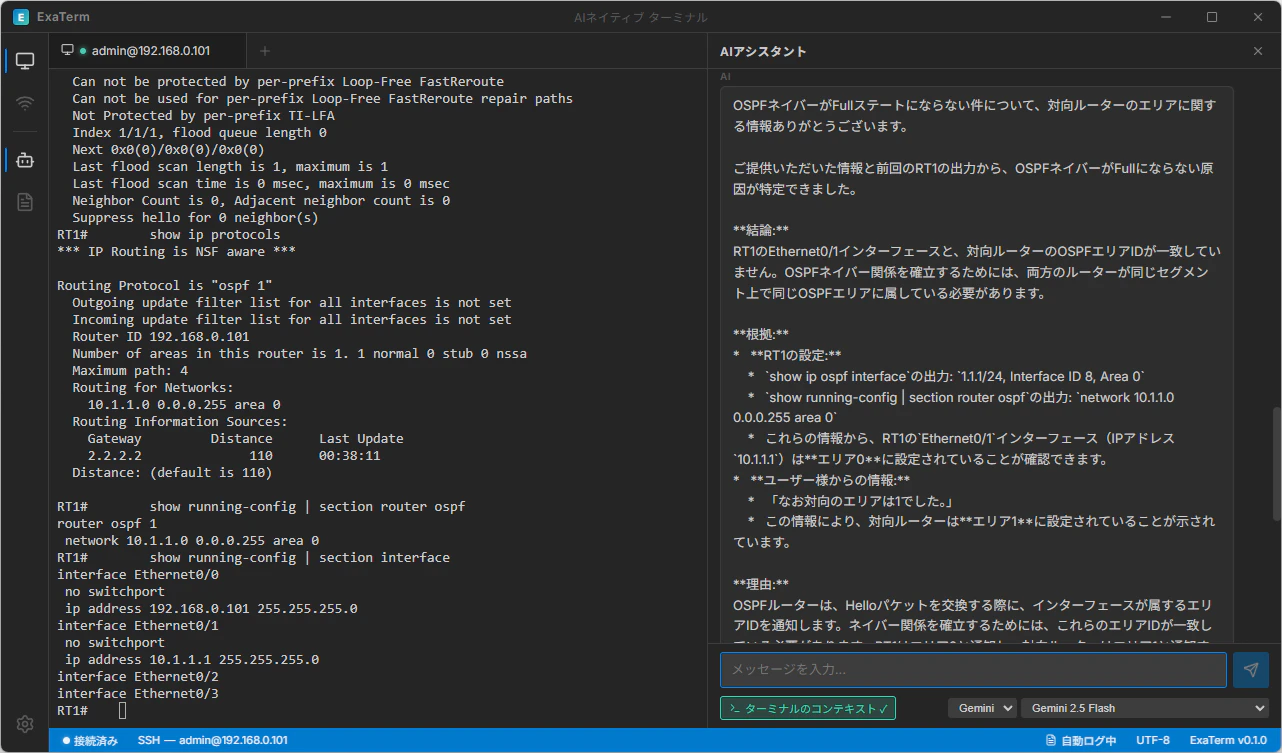Click 'Routing Protocol is "ospf 1"' line
The height and width of the screenshot is (753, 1282).
tap(165, 286)
